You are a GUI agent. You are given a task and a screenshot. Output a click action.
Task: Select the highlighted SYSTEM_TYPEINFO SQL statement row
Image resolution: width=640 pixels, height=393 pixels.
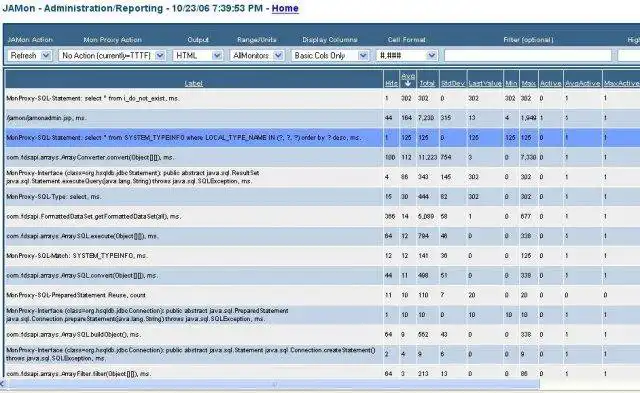point(322,138)
